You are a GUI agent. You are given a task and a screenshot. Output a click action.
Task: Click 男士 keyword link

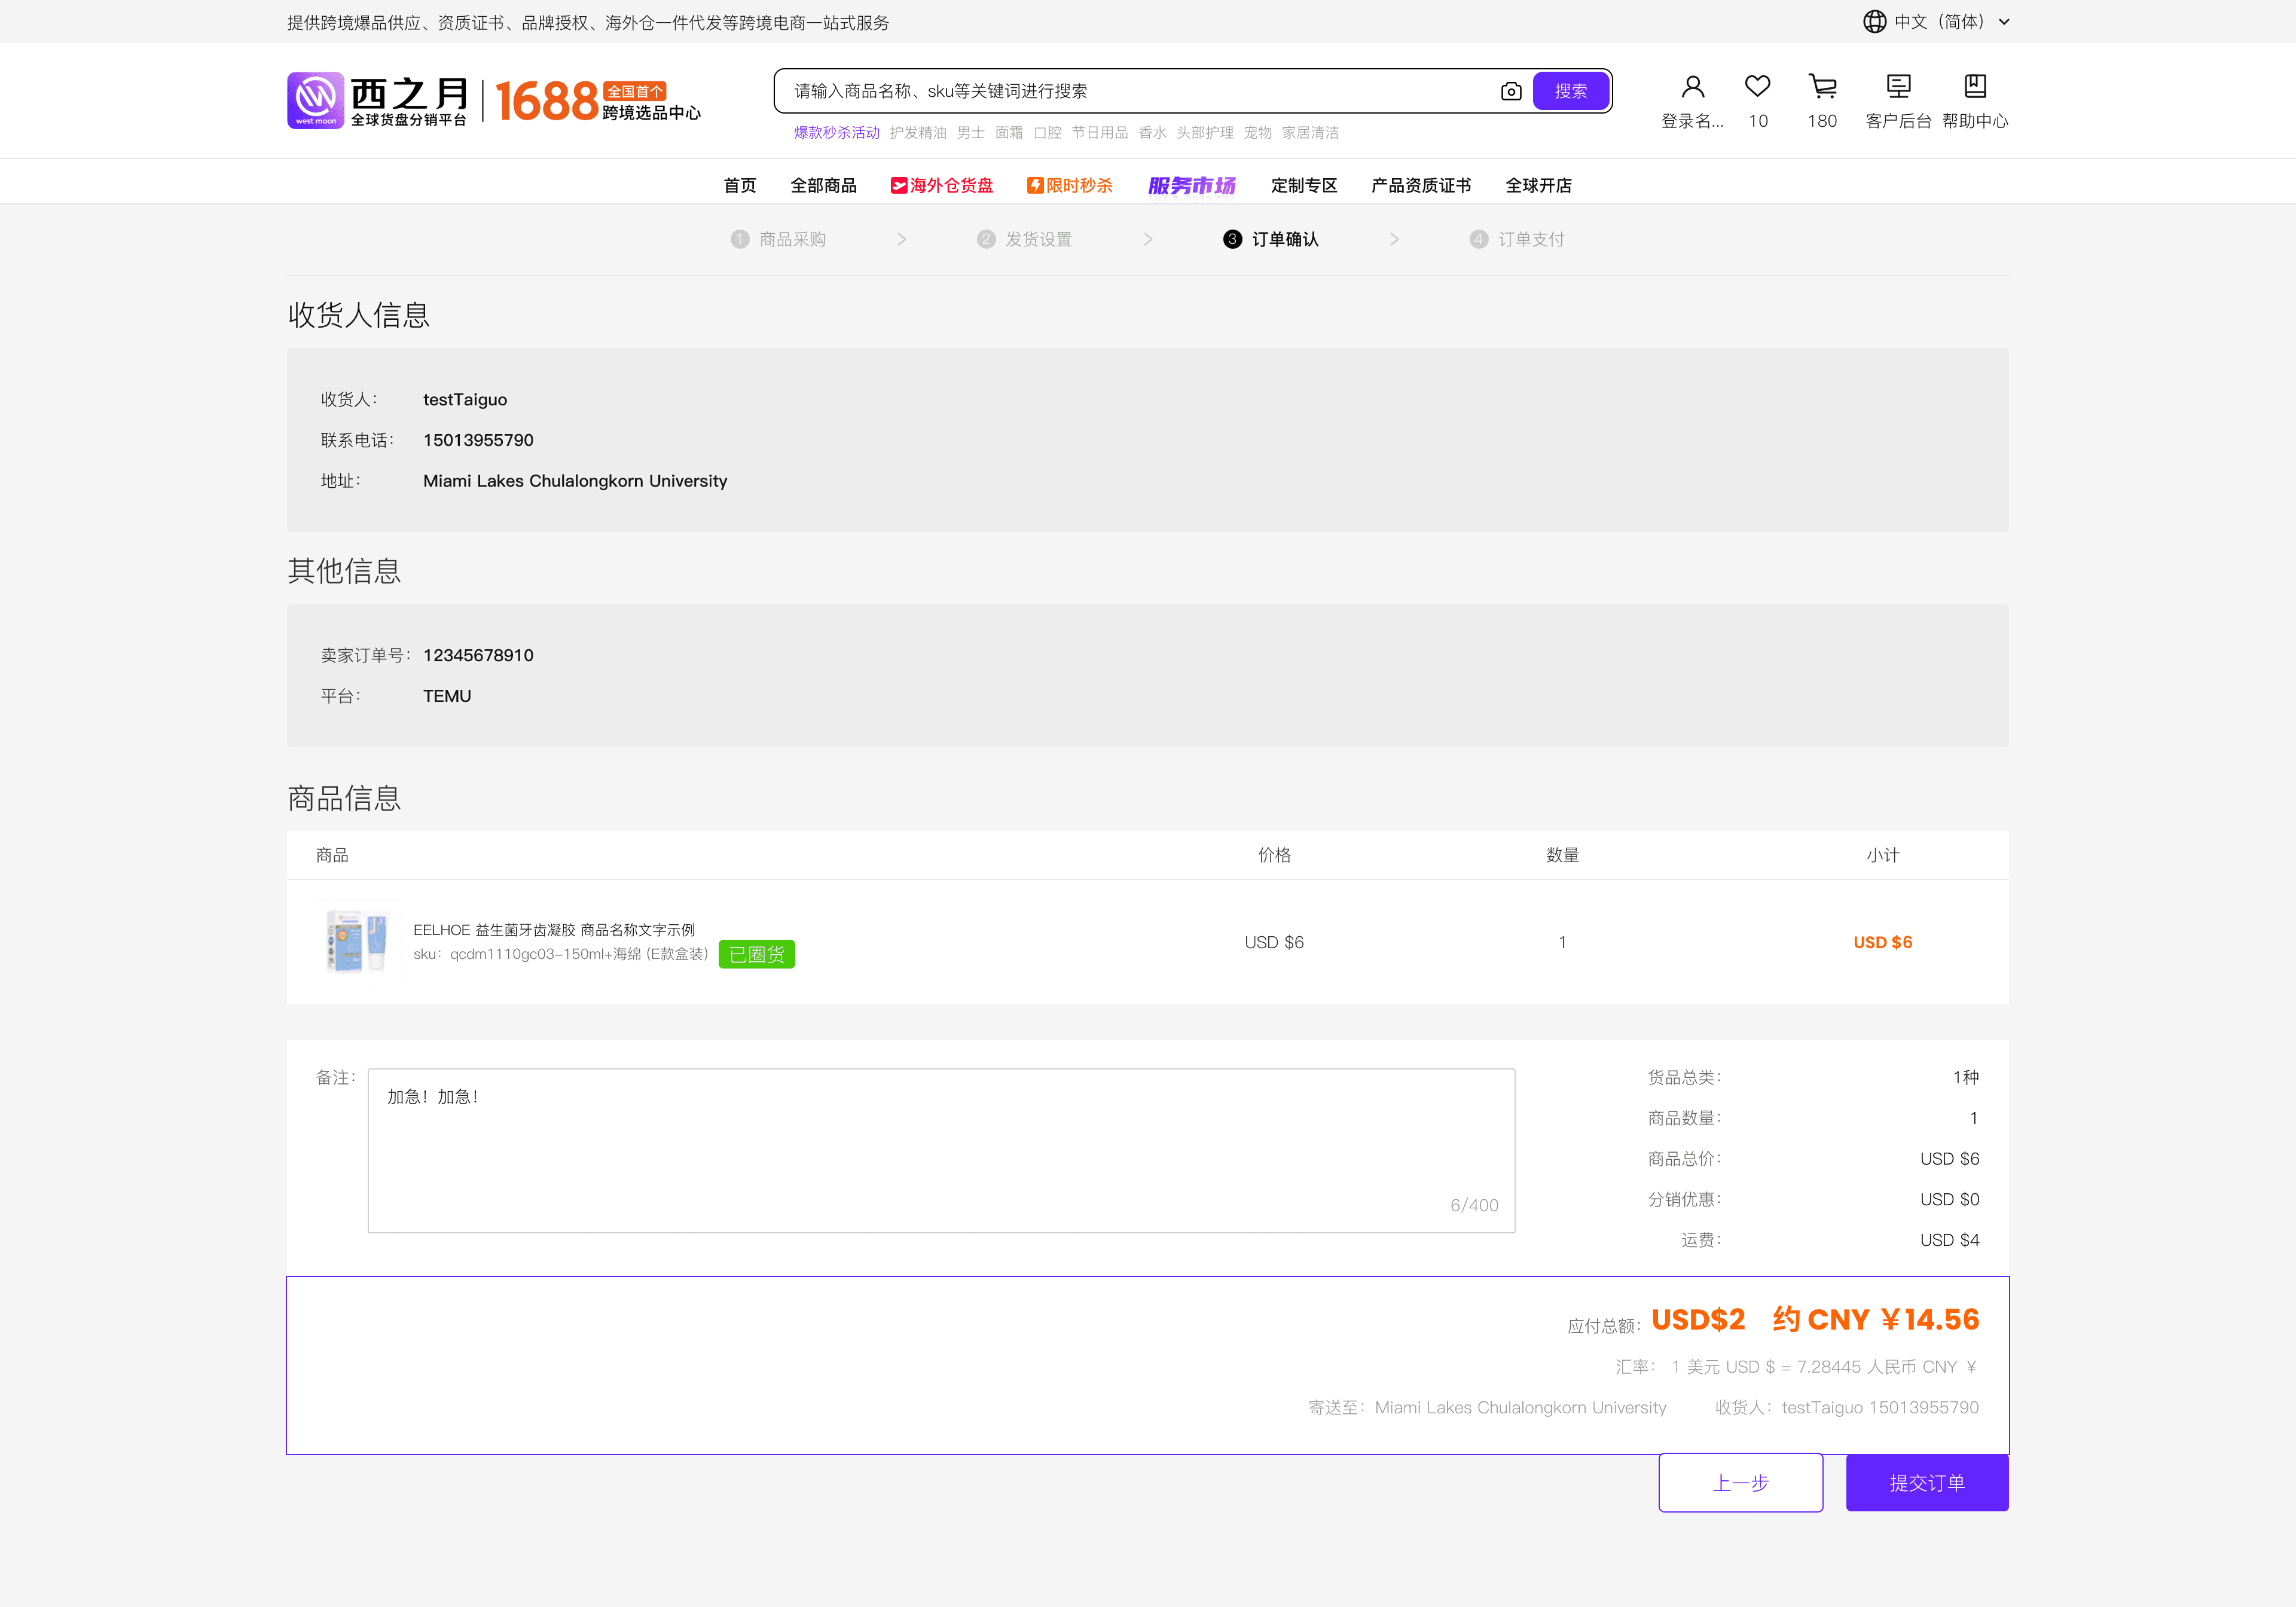pos(970,133)
